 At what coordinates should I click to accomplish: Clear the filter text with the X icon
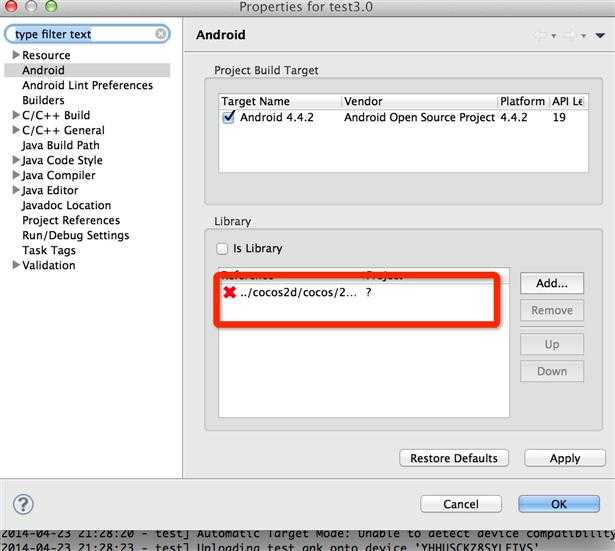point(160,34)
